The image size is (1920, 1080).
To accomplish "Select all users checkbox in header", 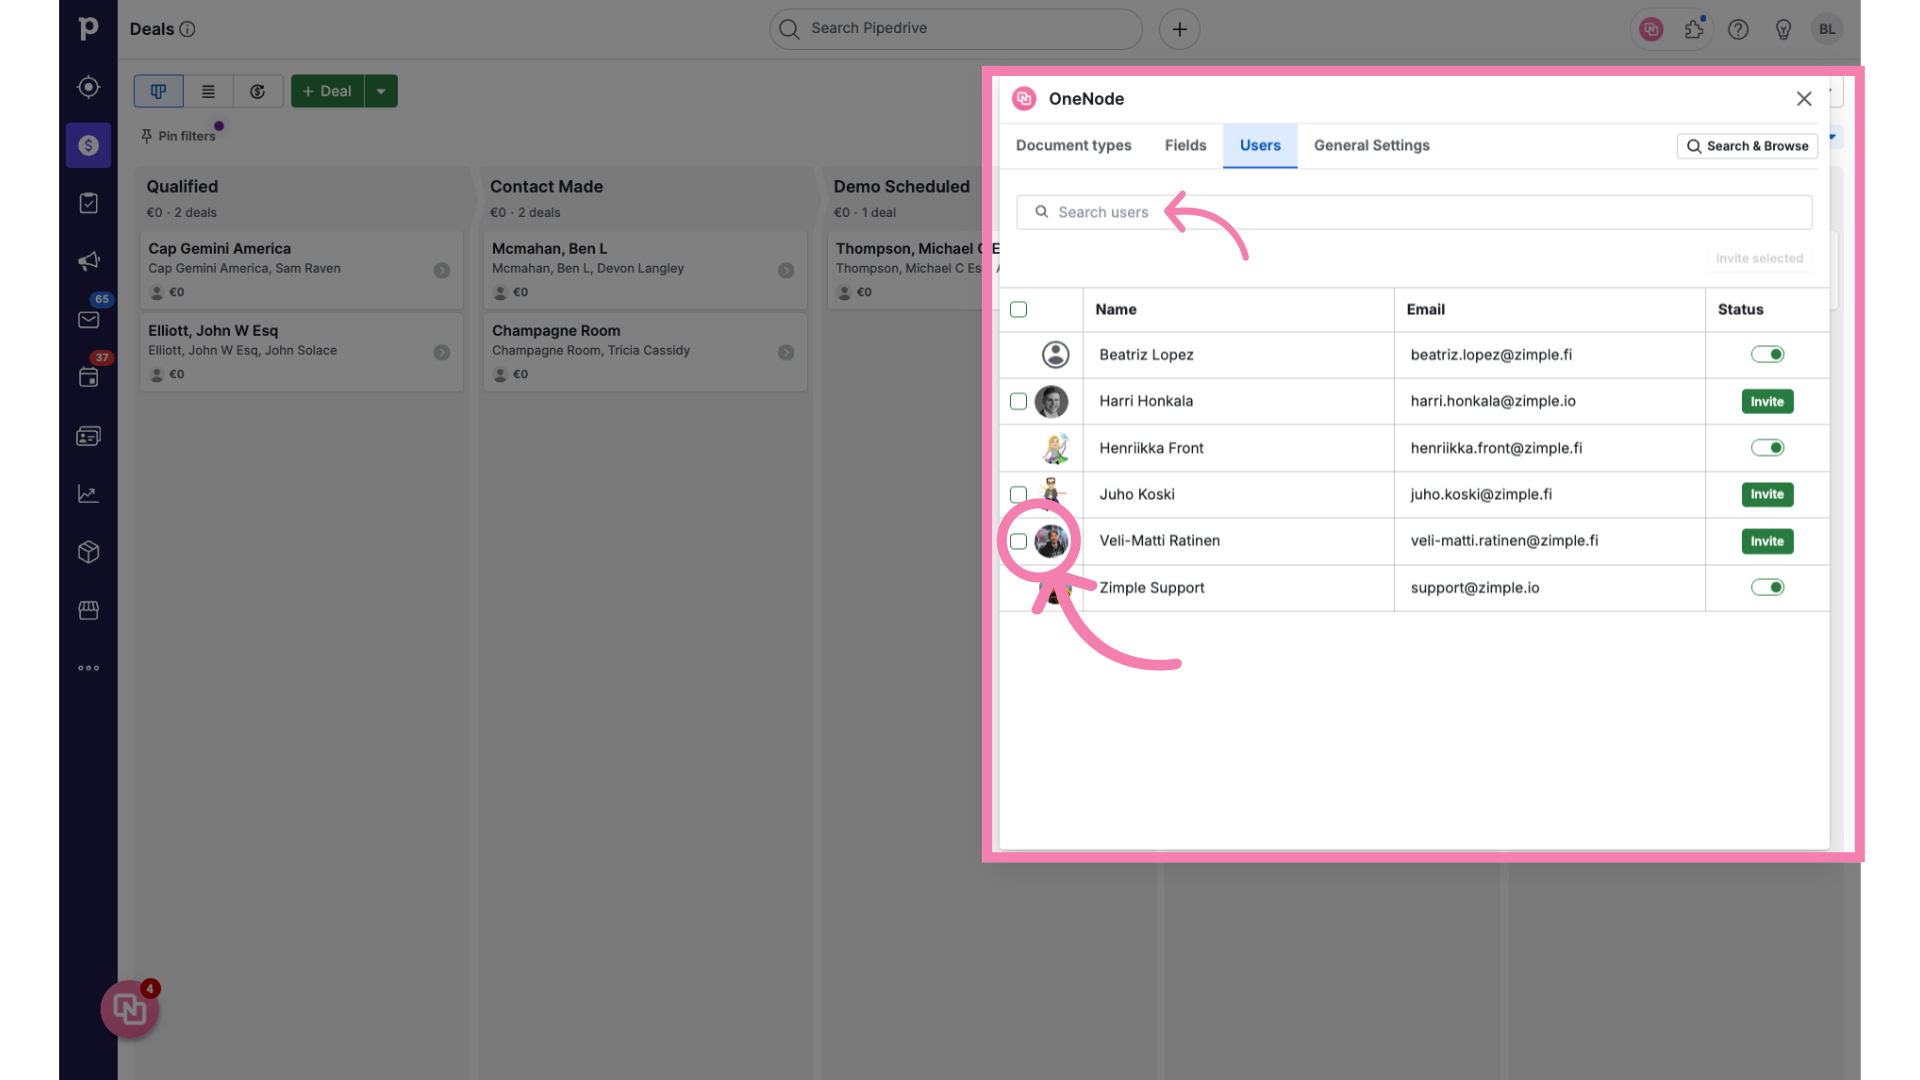I will [1018, 307].
